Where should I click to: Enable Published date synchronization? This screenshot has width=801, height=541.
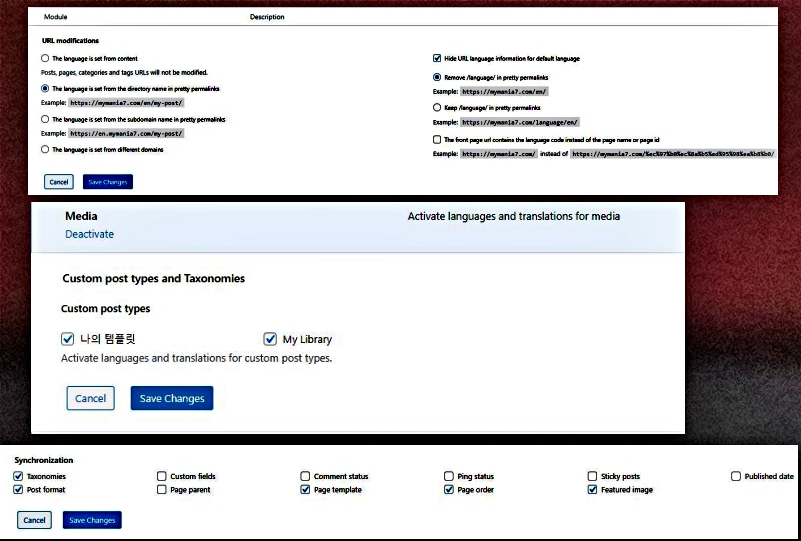[736, 476]
